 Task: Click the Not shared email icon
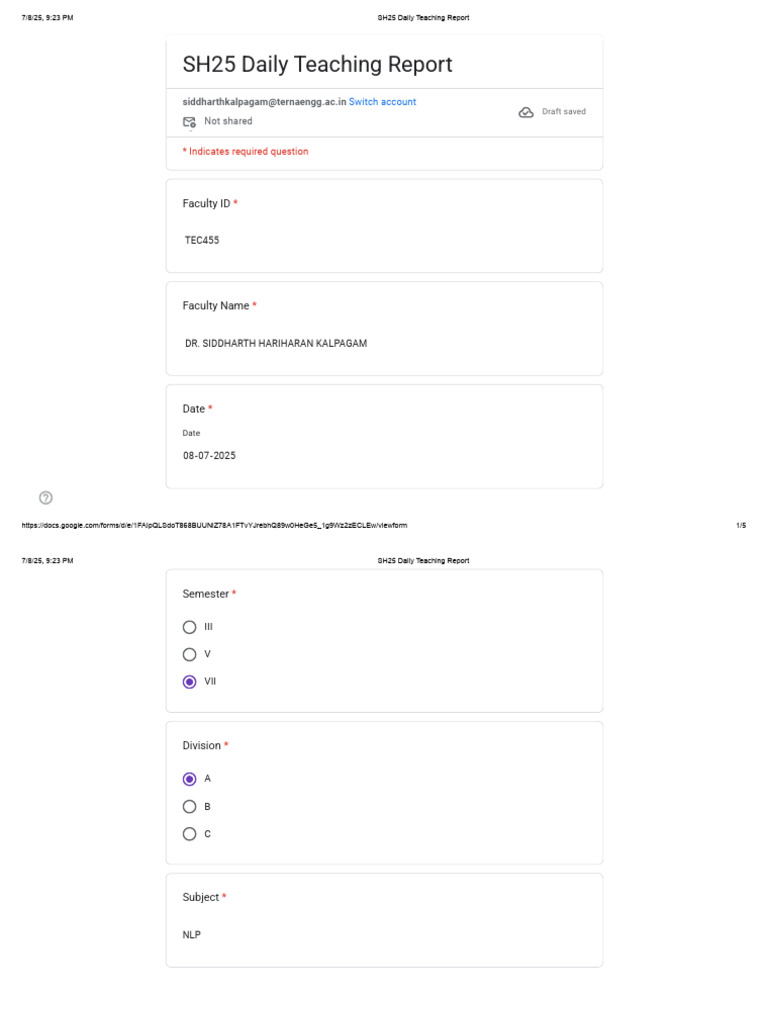(x=189, y=122)
